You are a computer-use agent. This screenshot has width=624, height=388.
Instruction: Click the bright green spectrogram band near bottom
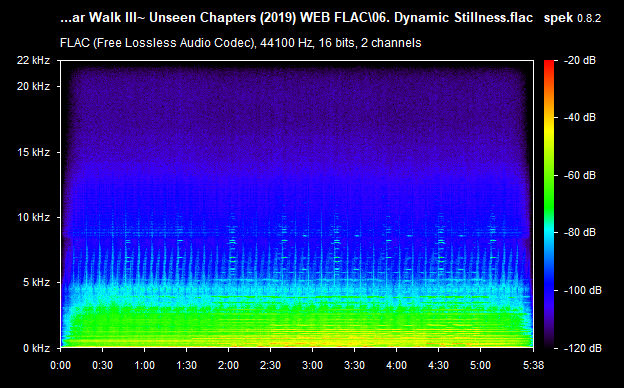click(x=297, y=326)
